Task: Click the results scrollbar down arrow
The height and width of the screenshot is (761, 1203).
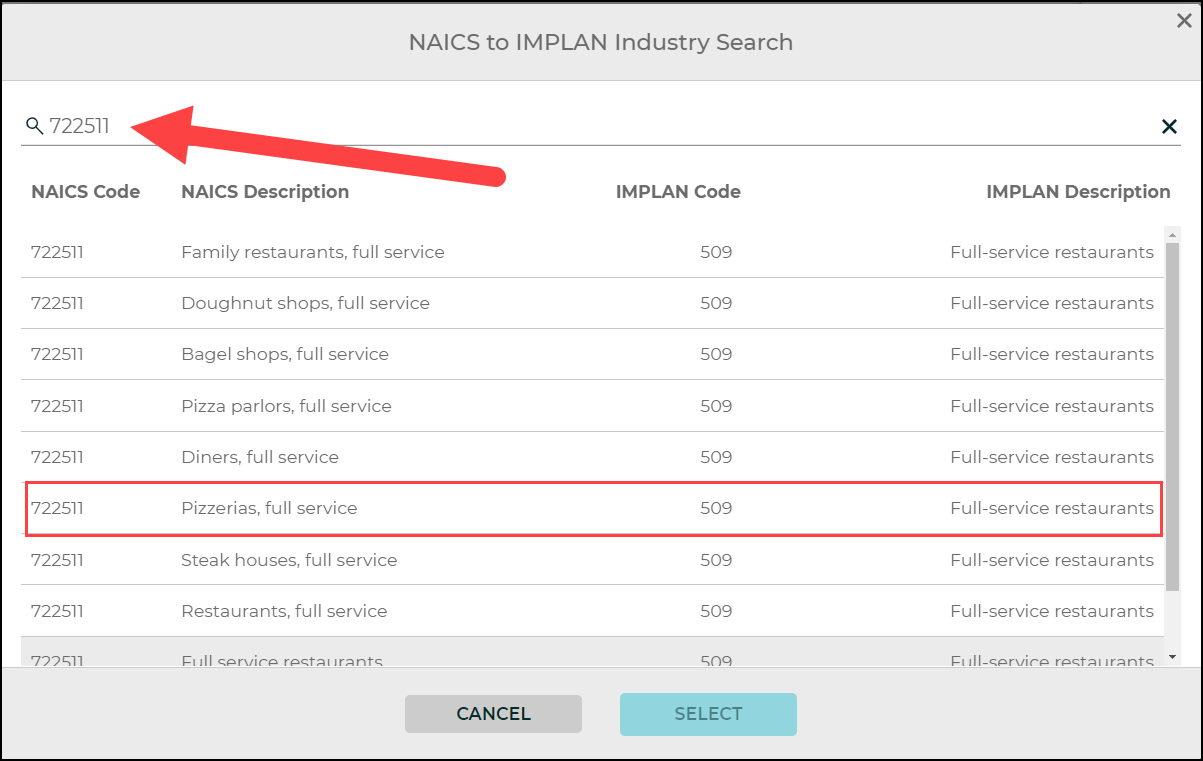Action: [x=1172, y=657]
